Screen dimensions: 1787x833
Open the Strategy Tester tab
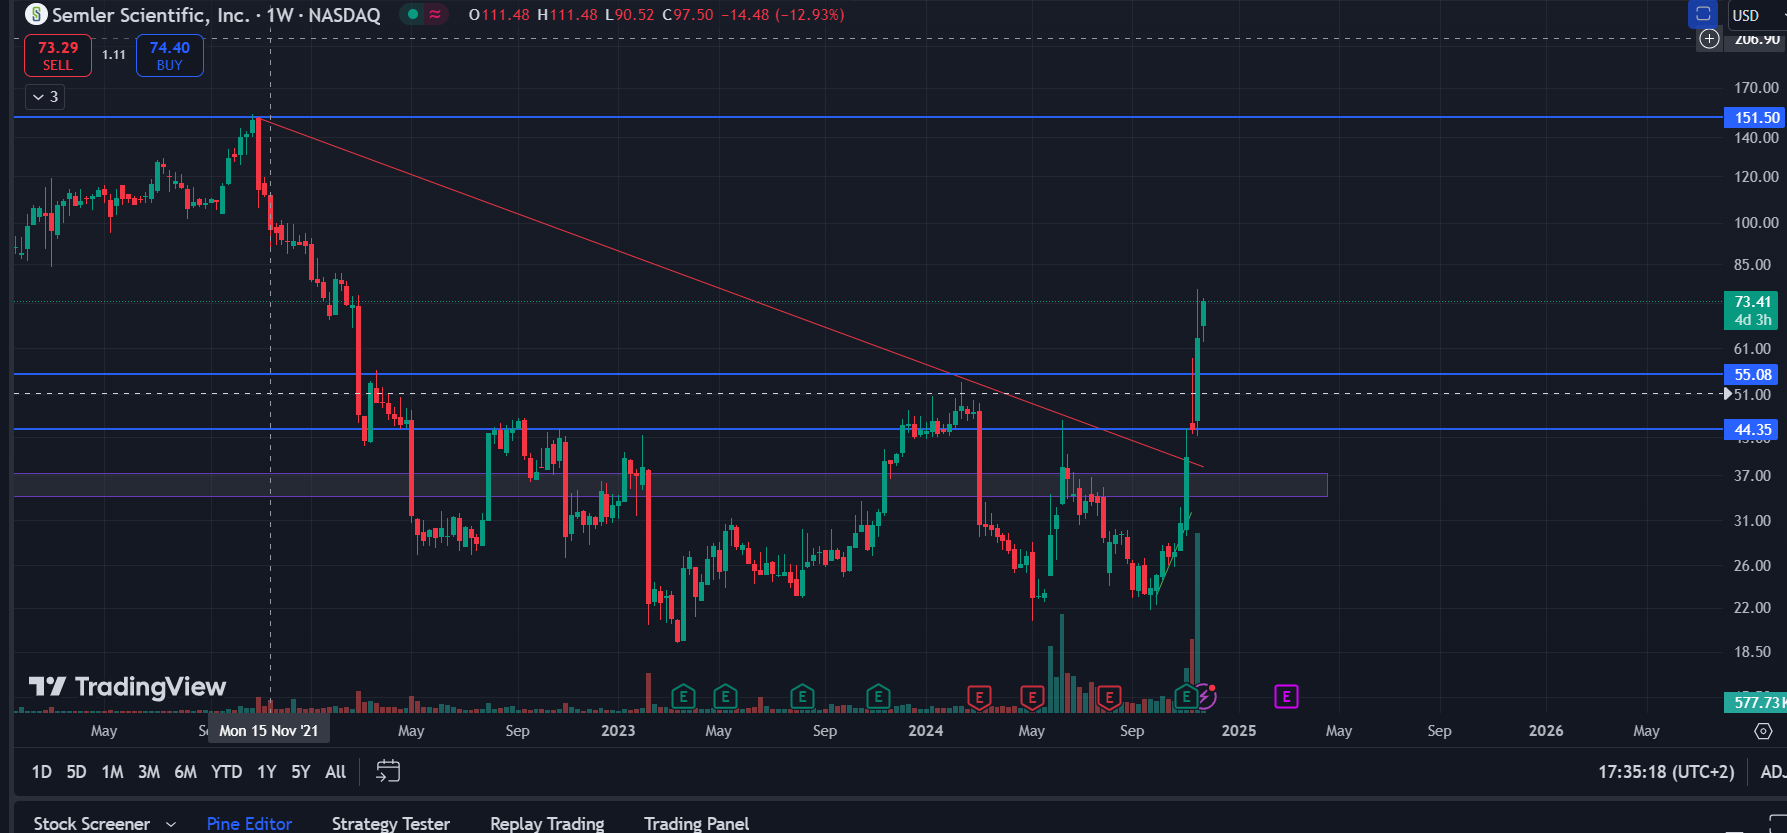(391, 823)
